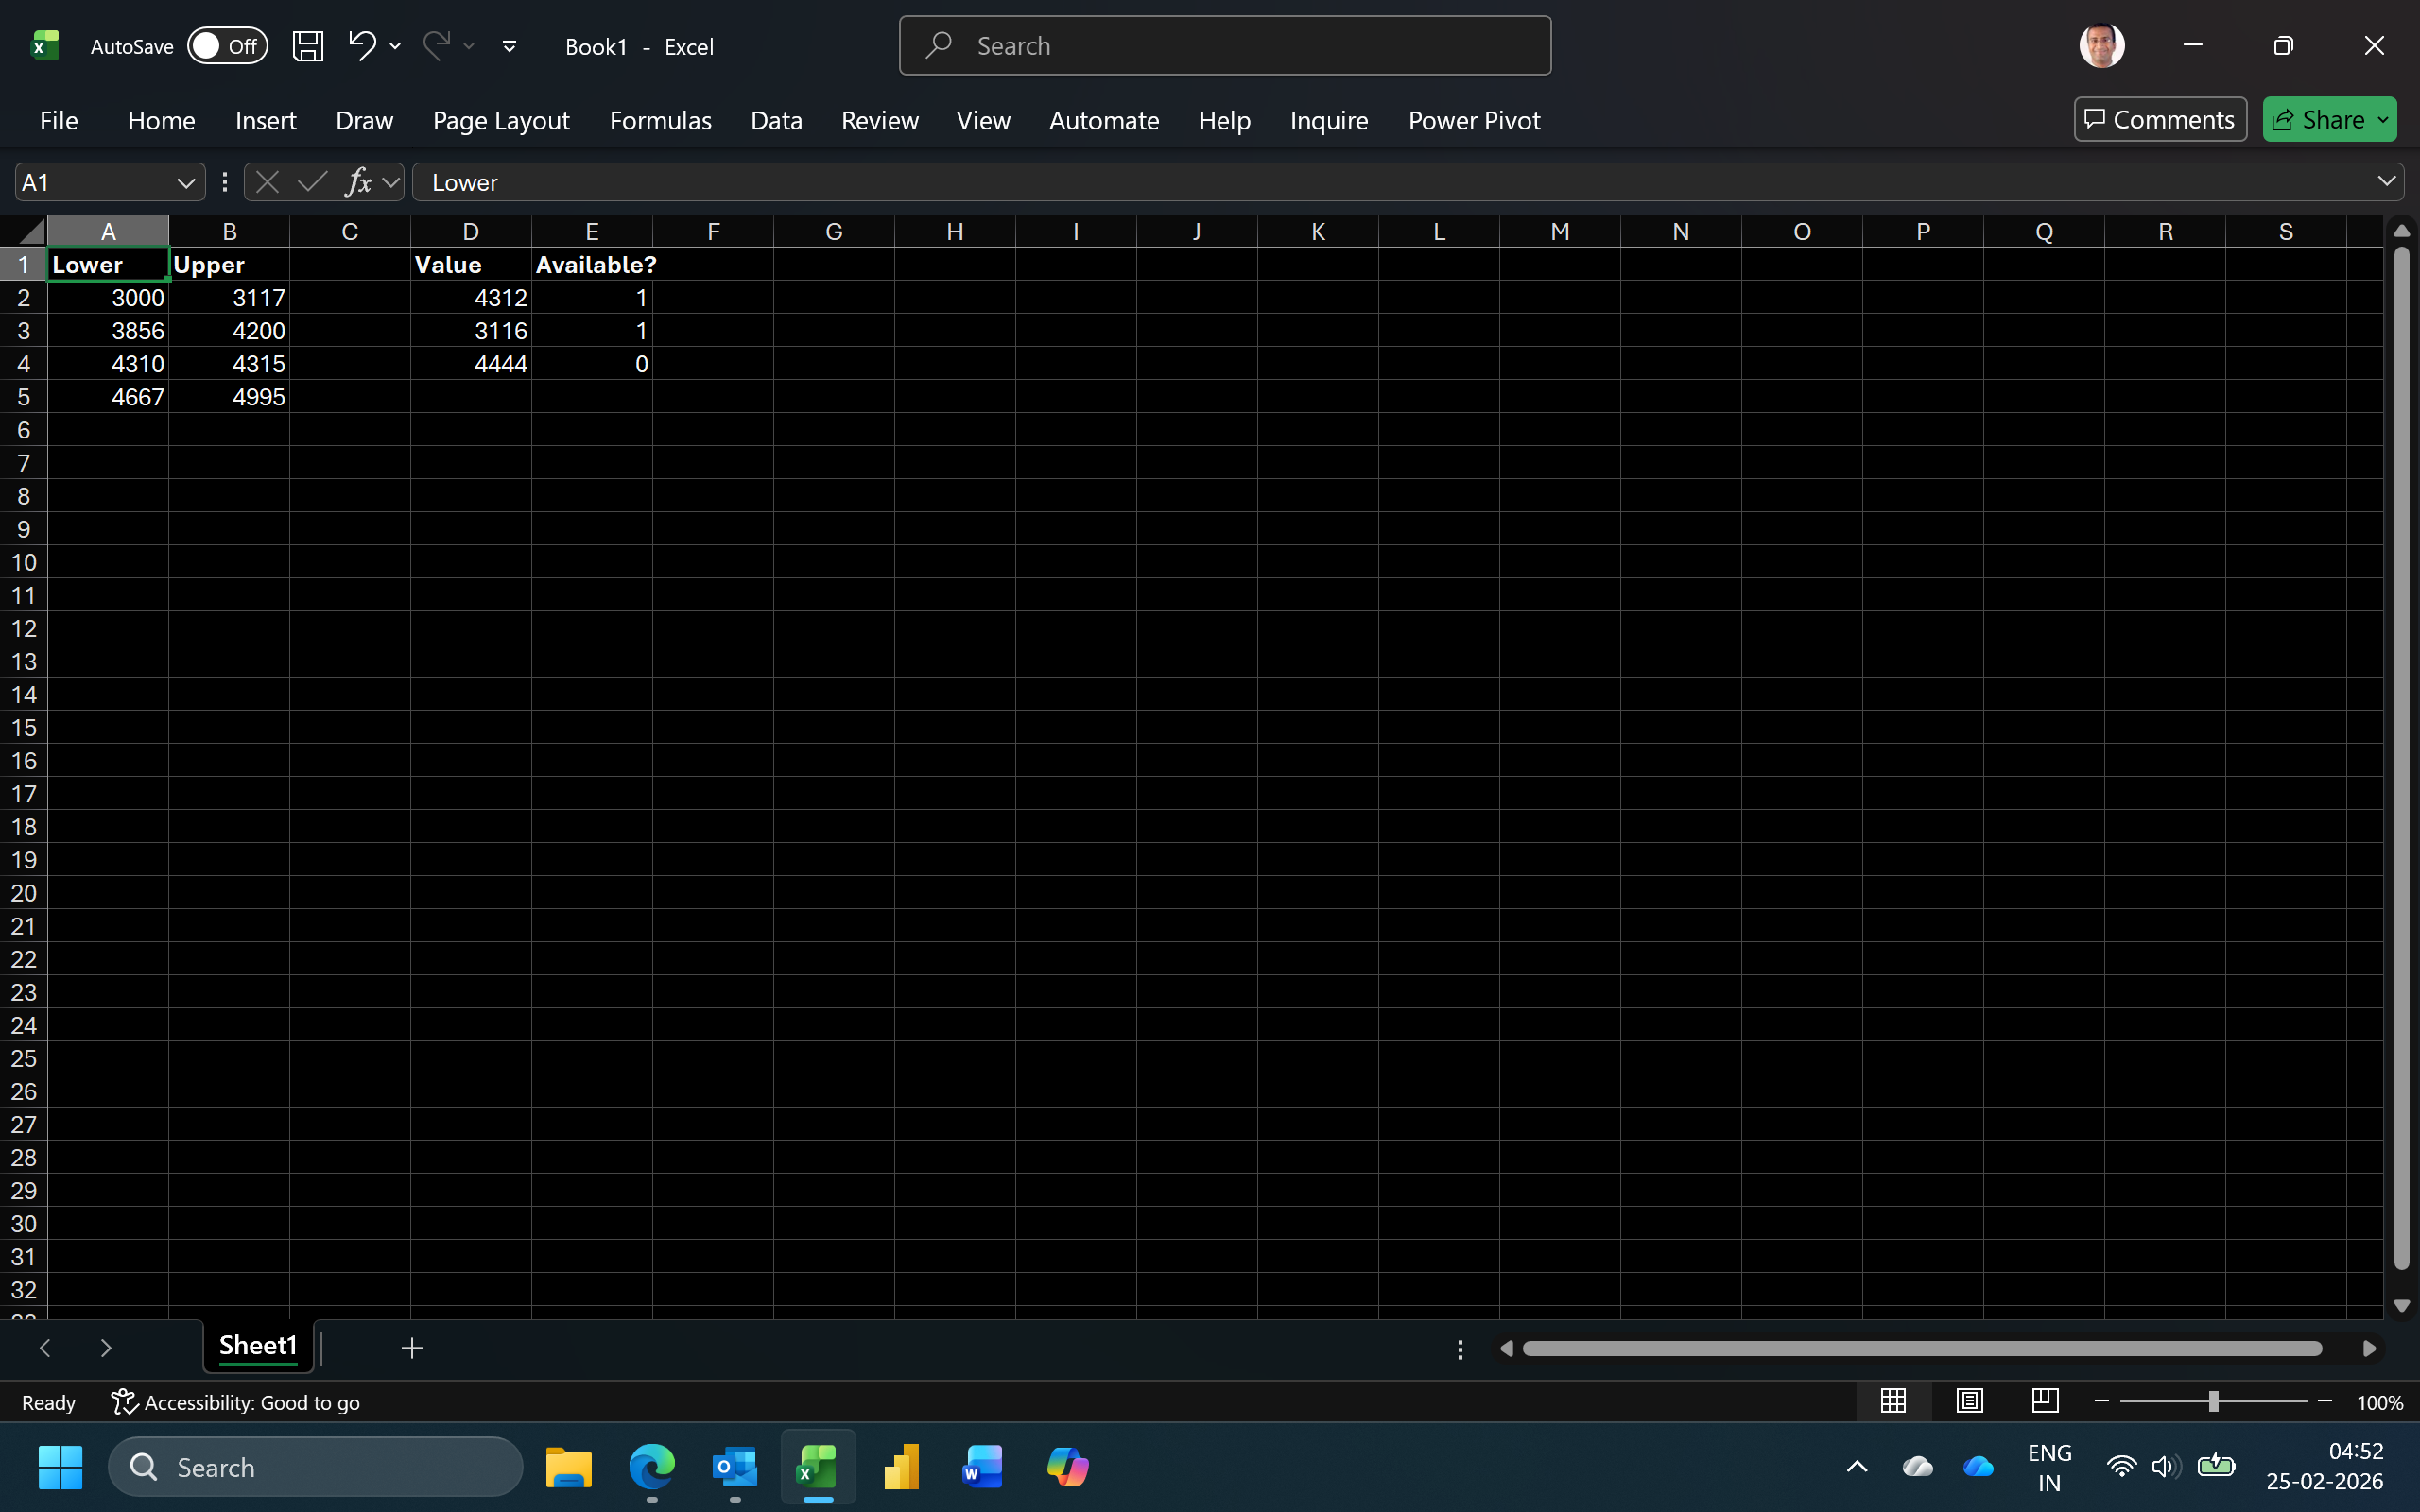Click the Undo arrow icon
Image resolution: width=2420 pixels, height=1512 pixels.
coord(362,45)
